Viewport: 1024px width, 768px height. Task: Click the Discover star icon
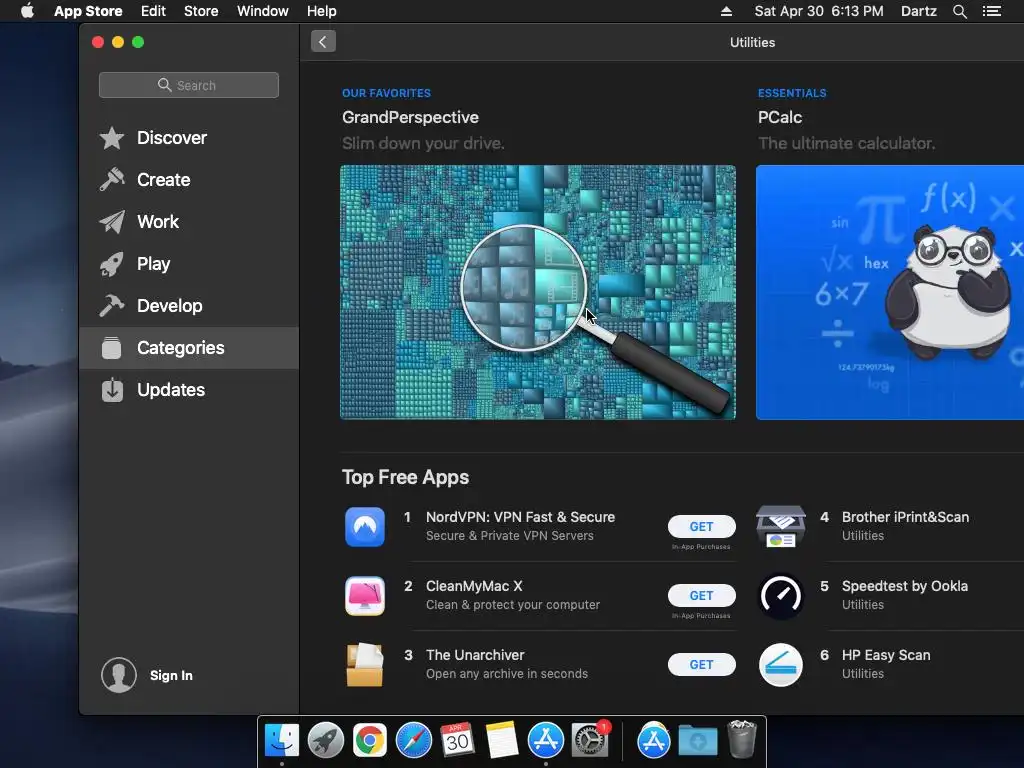click(x=112, y=138)
